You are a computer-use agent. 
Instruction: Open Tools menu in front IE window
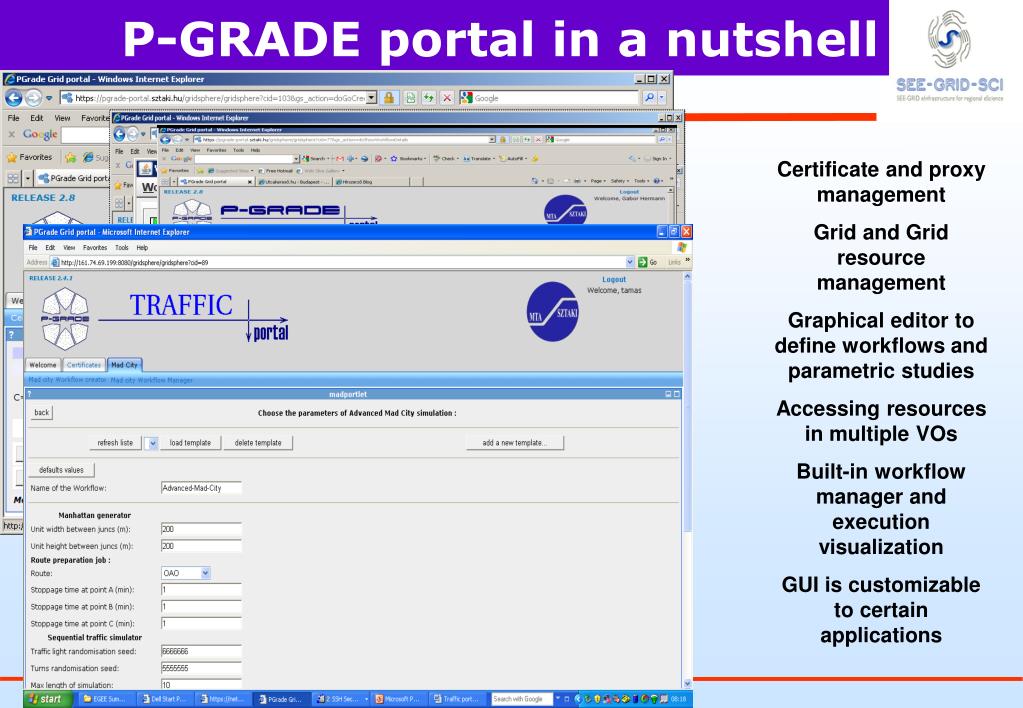pyautogui.click(x=122, y=248)
